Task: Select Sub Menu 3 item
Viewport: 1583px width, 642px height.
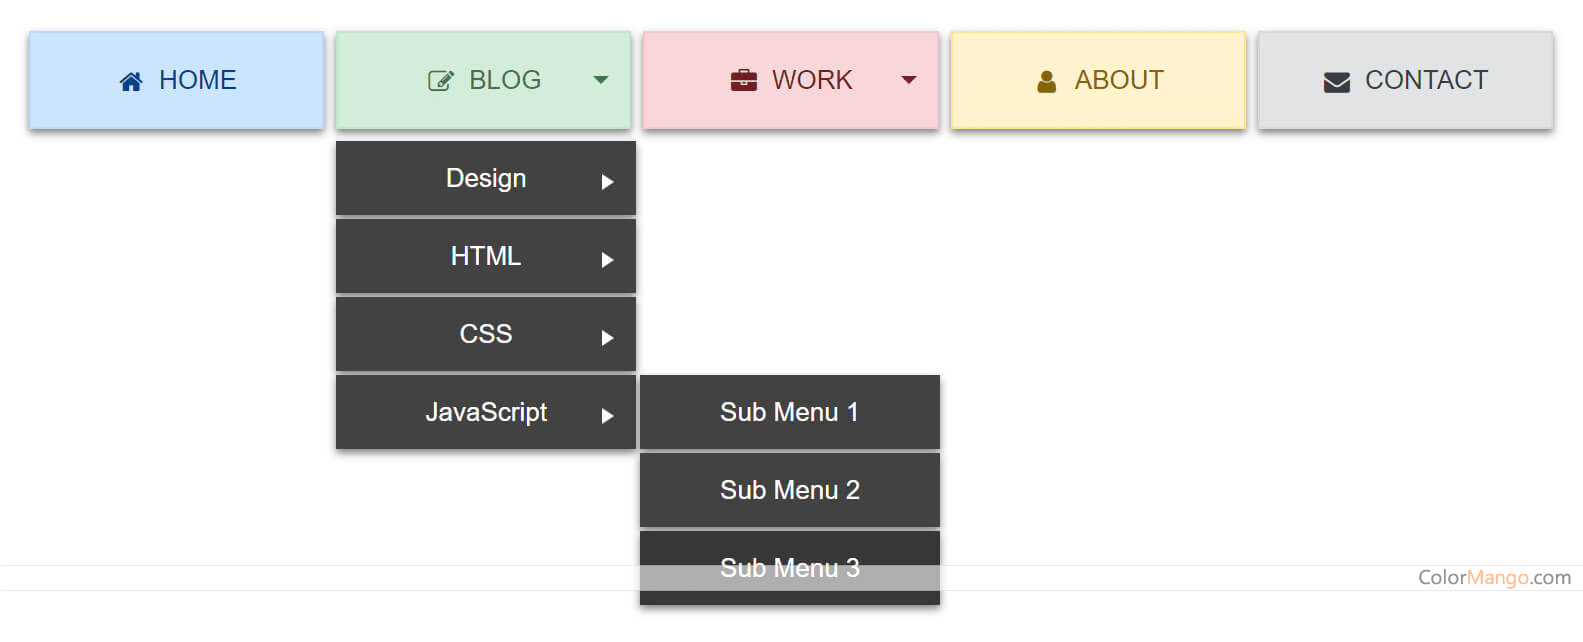Action: pyautogui.click(x=789, y=568)
